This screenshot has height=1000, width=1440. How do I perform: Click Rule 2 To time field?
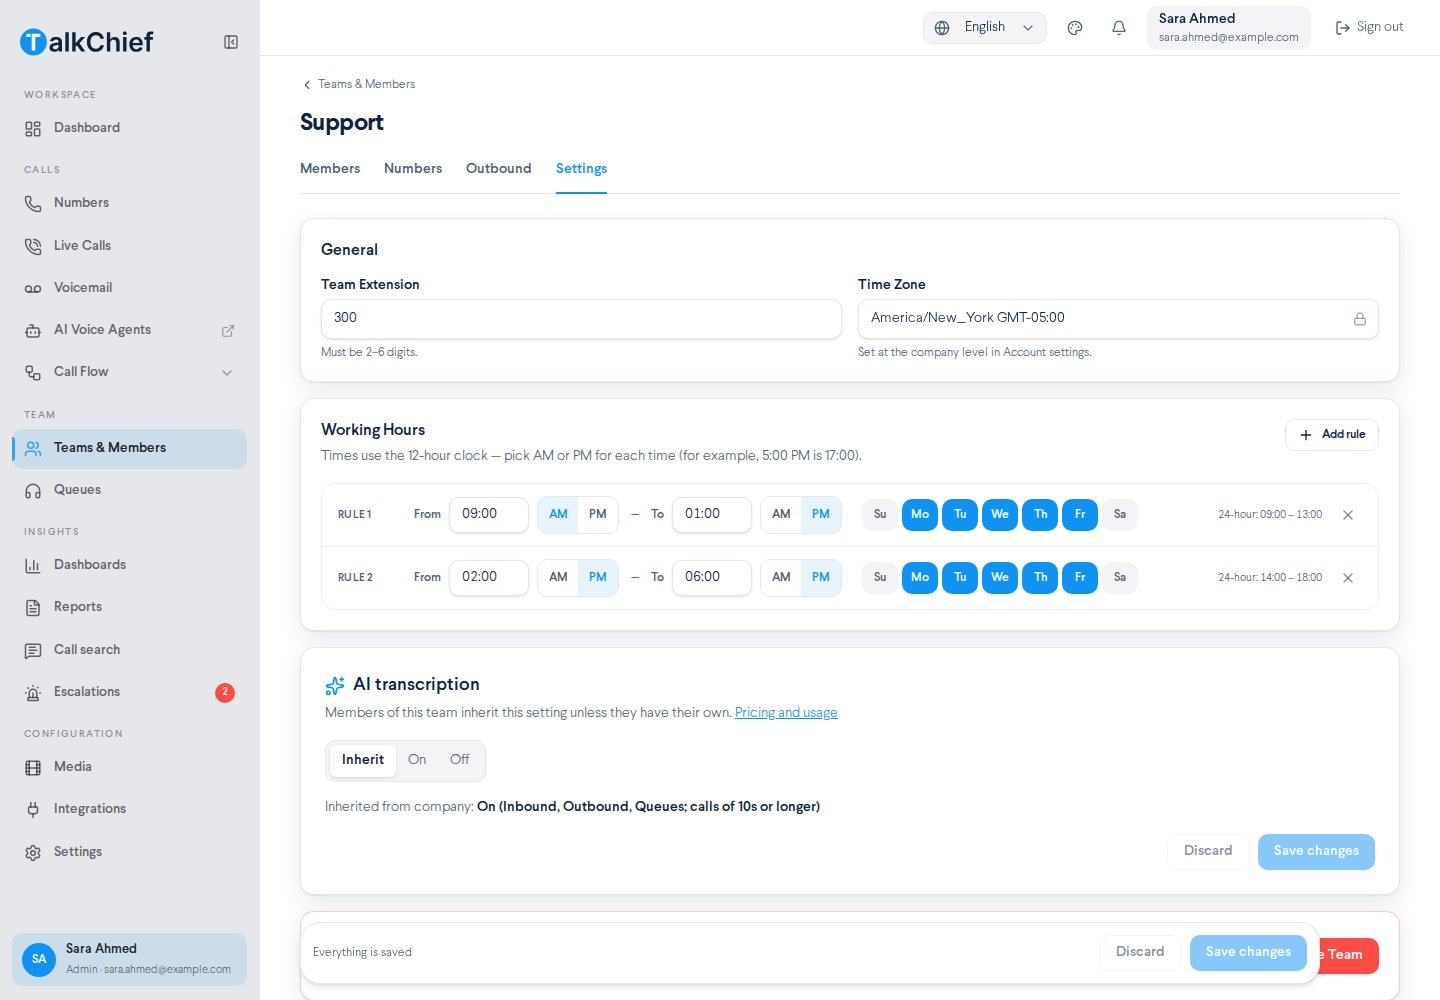click(x=711, y=578)
